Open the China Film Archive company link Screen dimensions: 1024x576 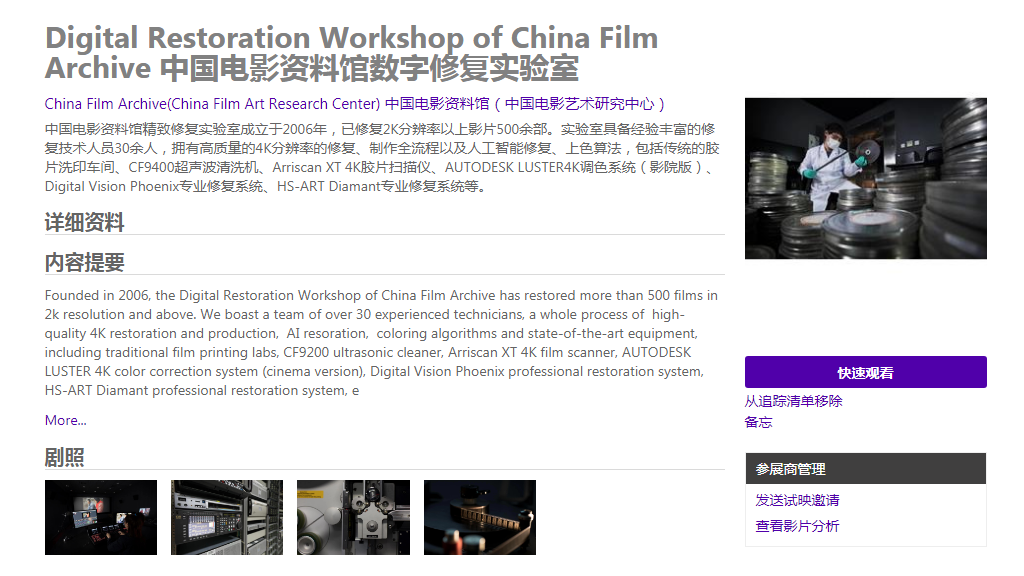[355, 104]
